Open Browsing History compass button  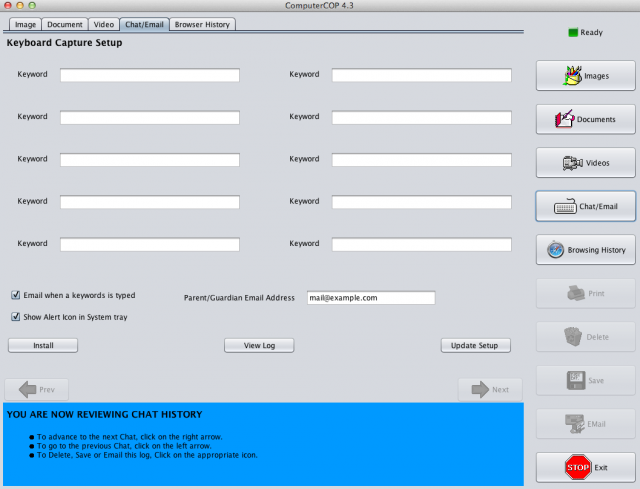click(585, 250)
